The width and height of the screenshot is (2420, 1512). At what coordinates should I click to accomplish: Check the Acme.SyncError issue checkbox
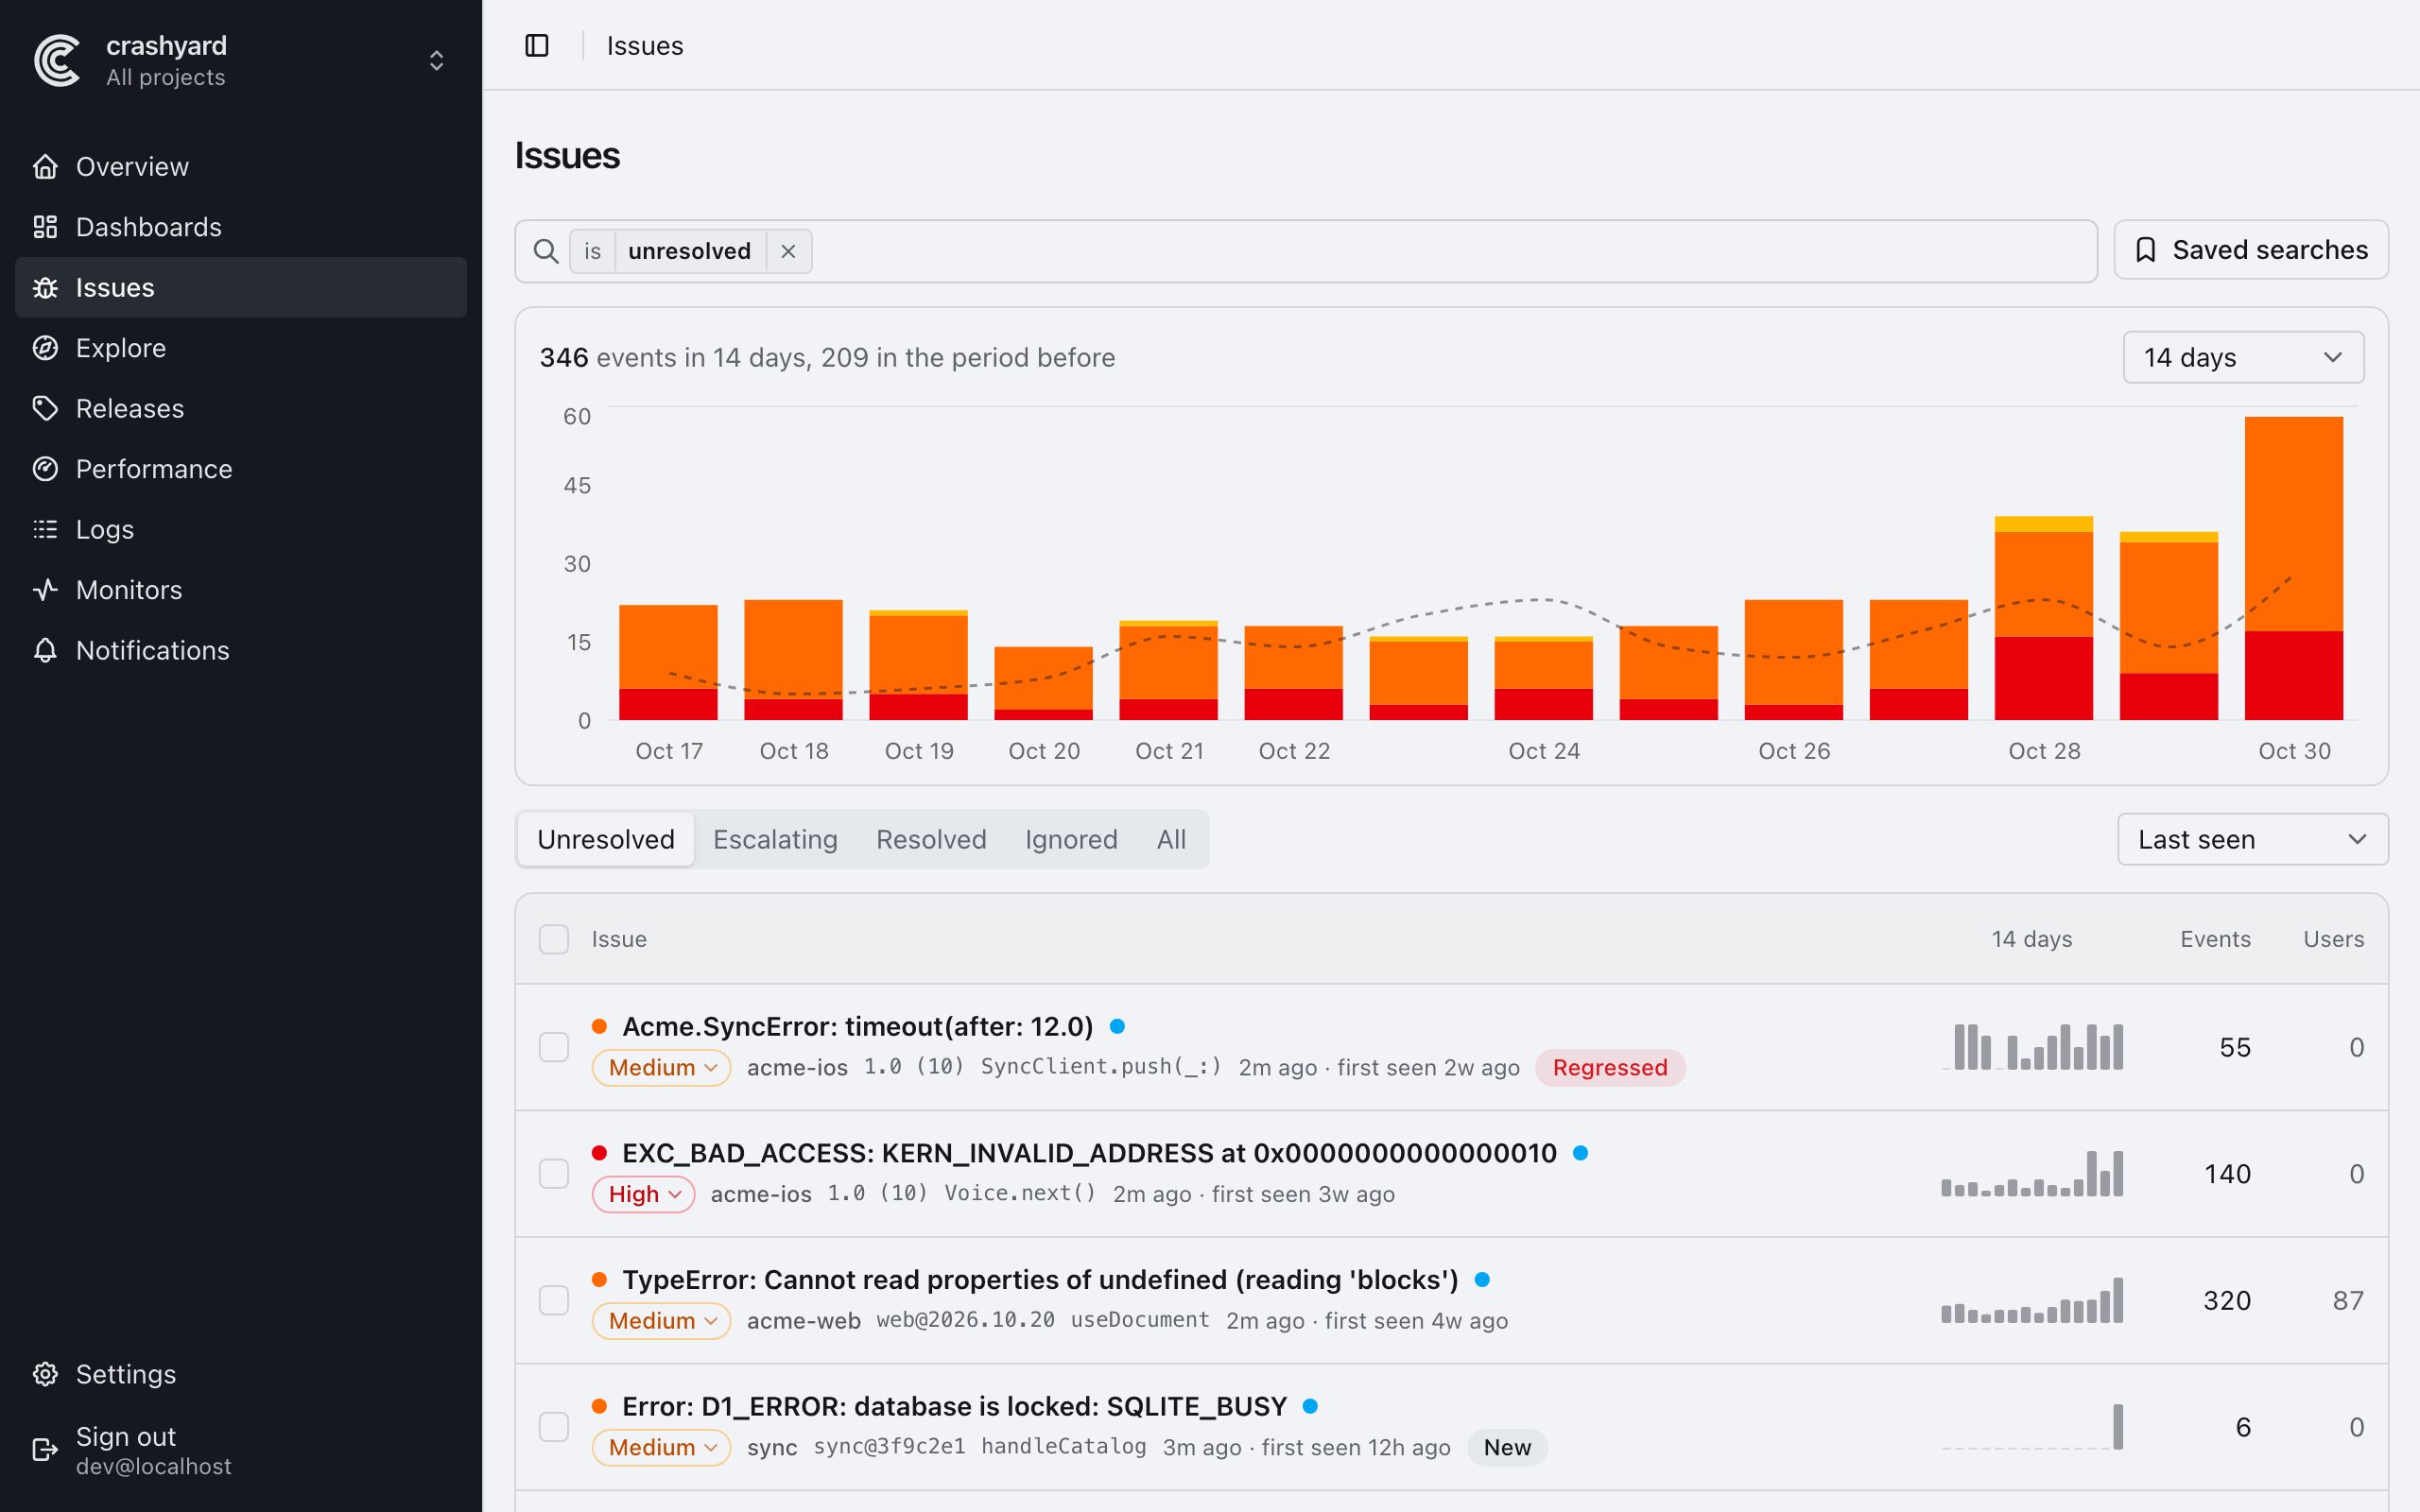[554, 1047]
